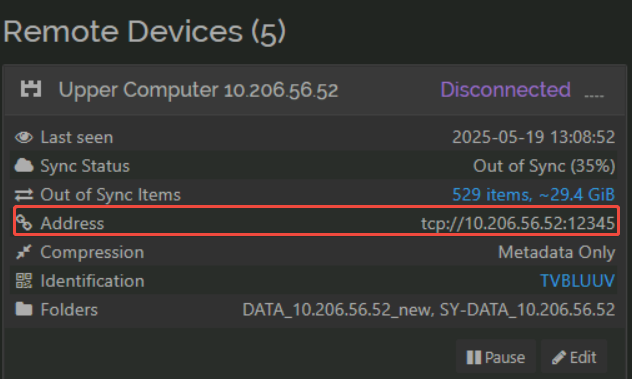Click the Last seen timestamp 2025-05-19 13:08:52
This screenshot has width=632, height=379.
tap(534, 137)
